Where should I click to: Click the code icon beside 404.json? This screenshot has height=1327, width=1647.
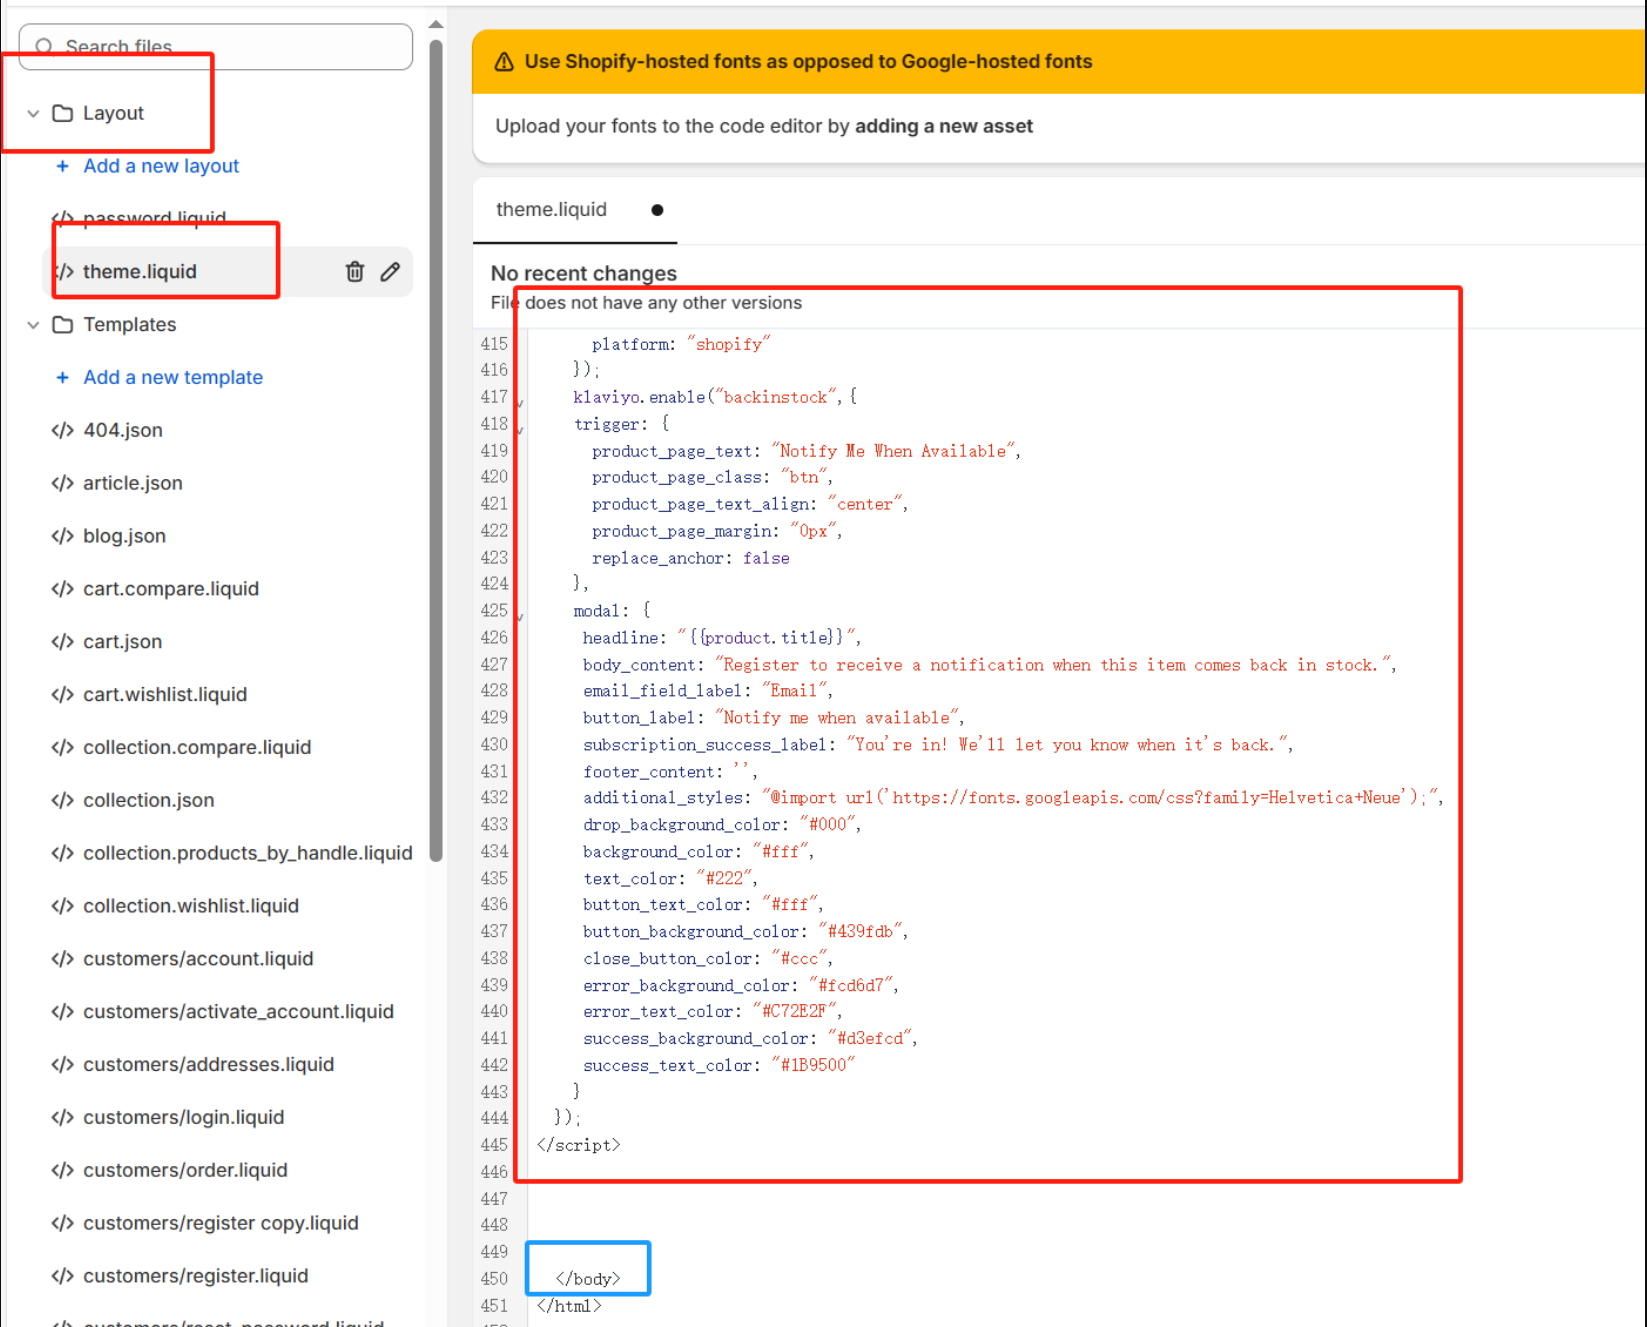tap(62, 430)
